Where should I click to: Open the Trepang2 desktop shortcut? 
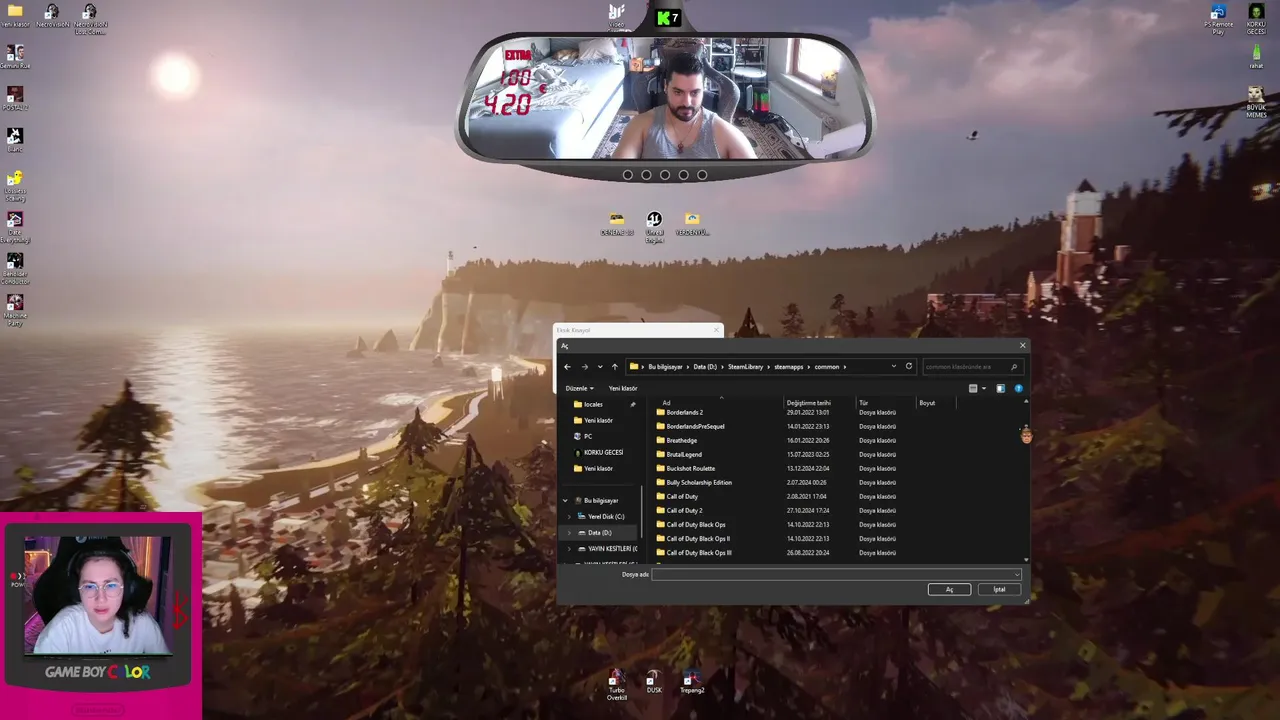pos(692,682)
